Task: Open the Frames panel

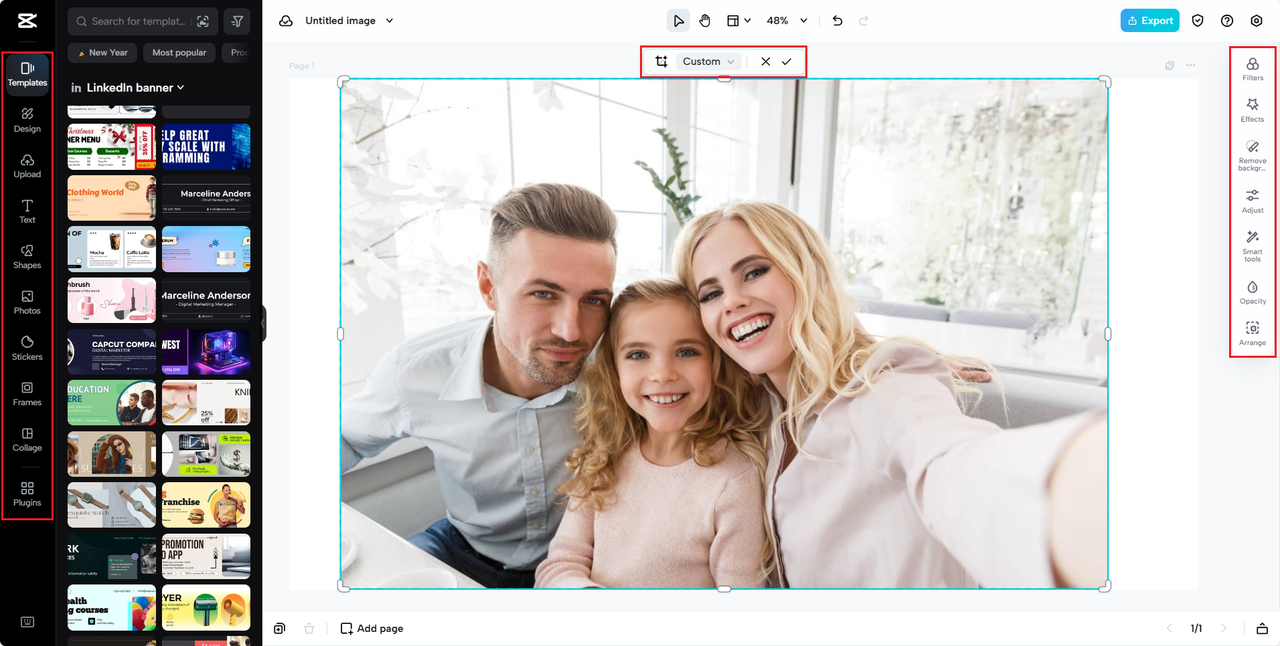Action: (x=27, y=394)
